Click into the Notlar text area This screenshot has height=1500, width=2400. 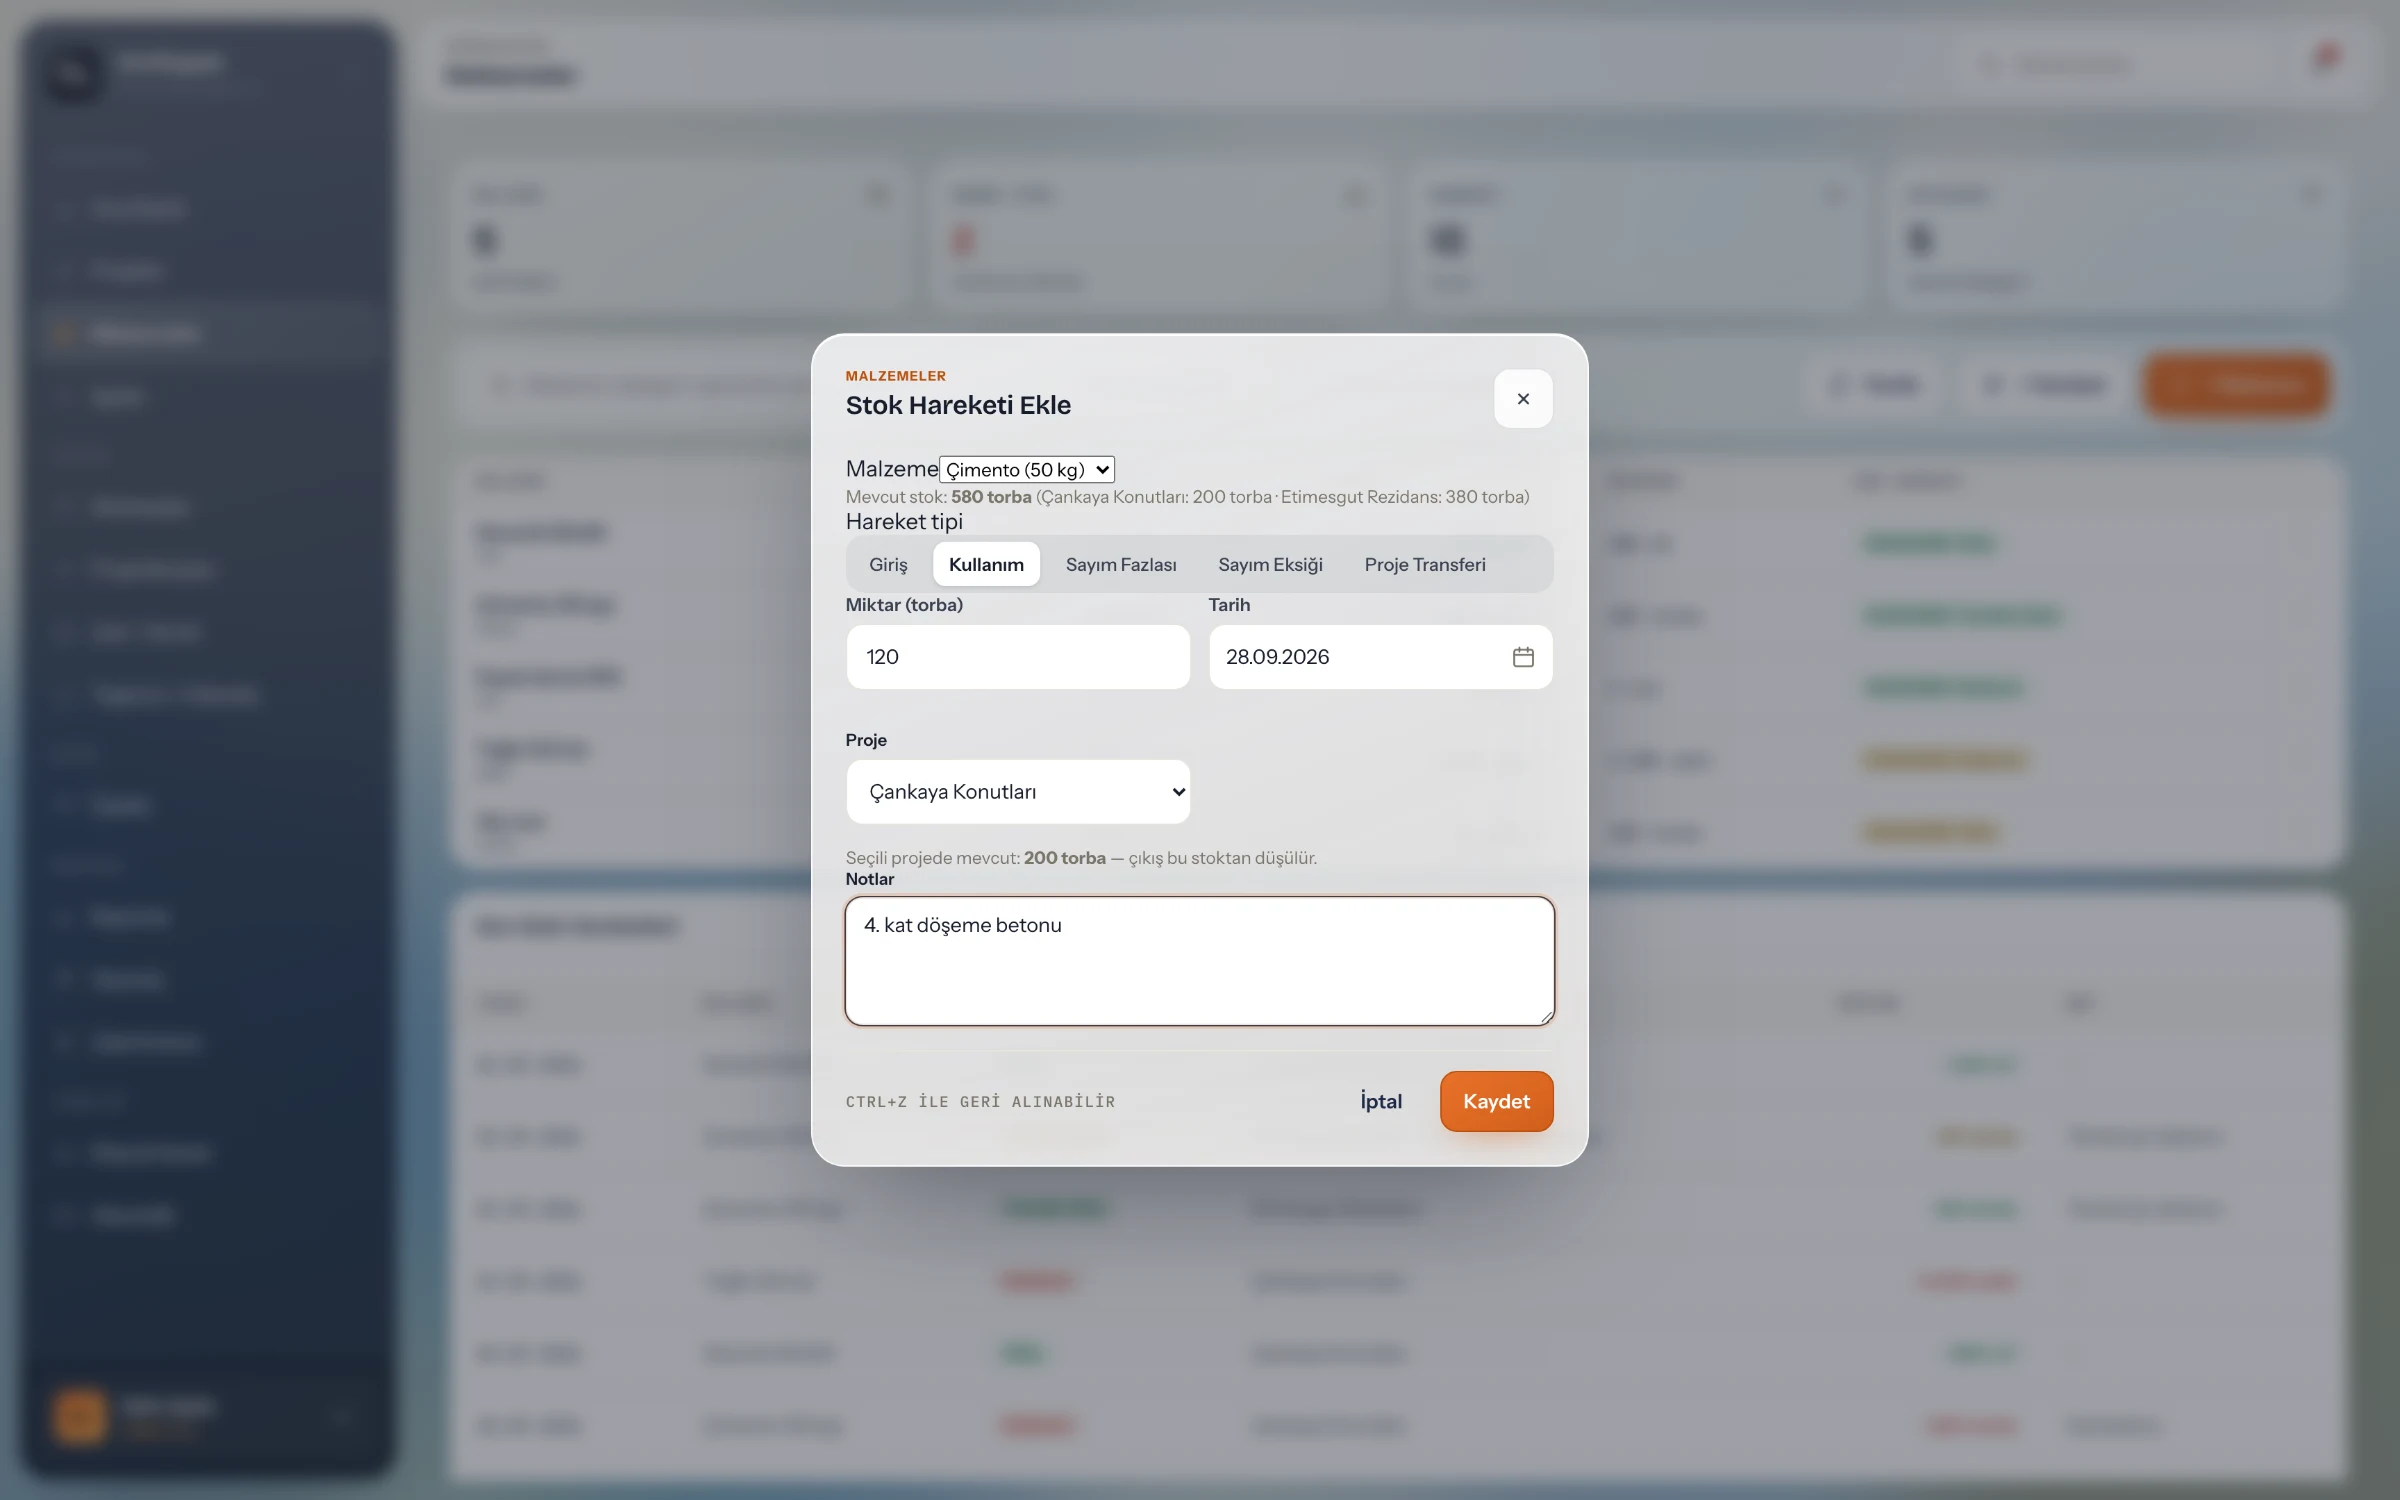point(1200,961)
